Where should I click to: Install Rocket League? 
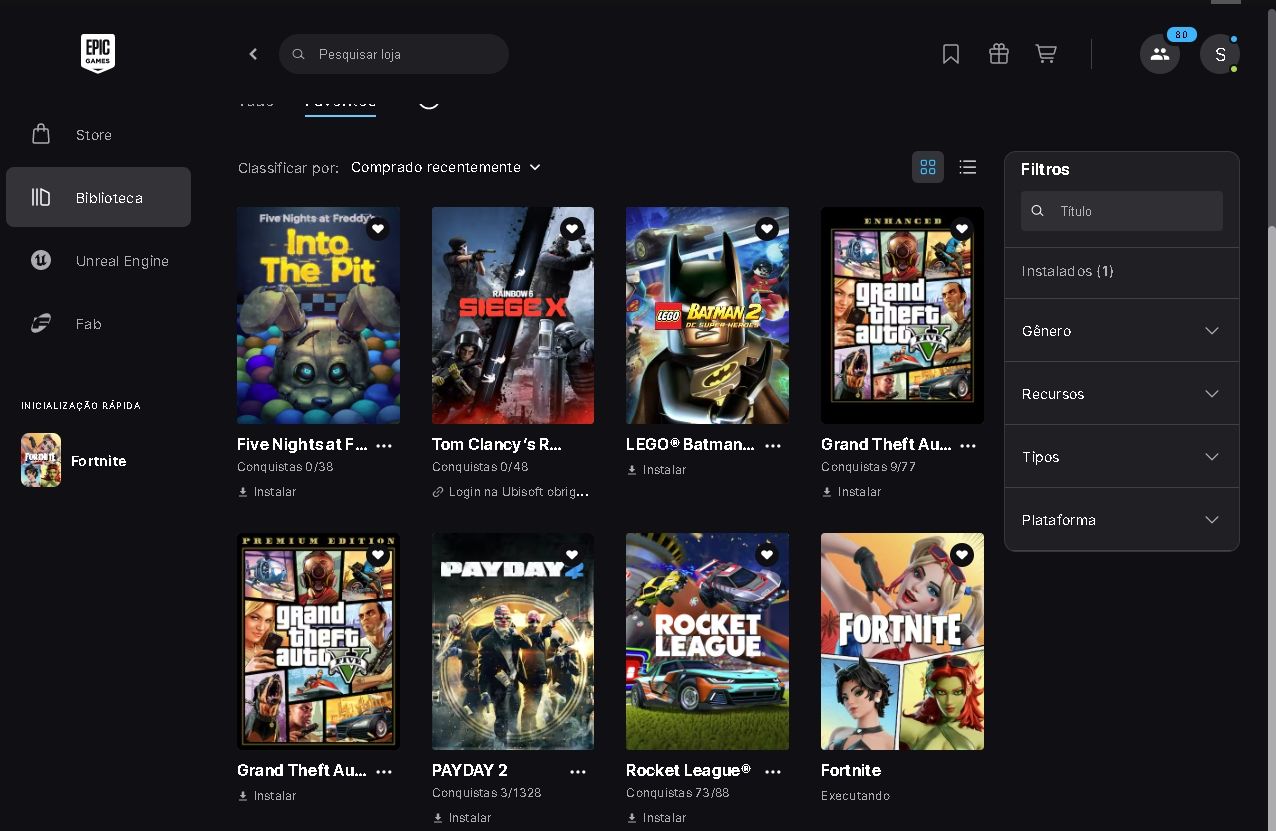pos(656,818)
